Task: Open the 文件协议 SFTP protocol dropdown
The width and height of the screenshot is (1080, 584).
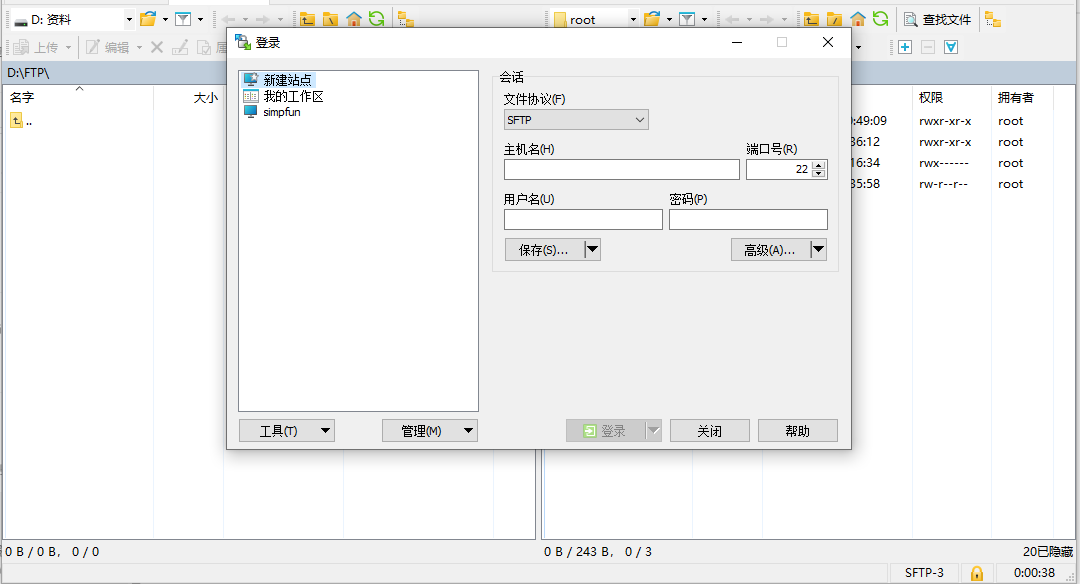Action: pyautogui.click(x=576, y=120)
